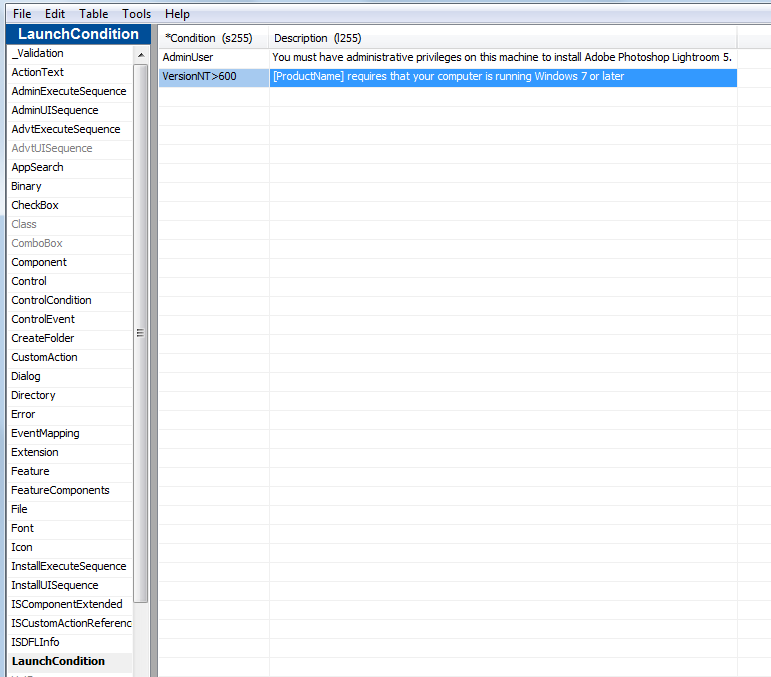This screenshot has width=771, height=677.
Task: Select the ControlEvent table
Action: click(43, 319)
